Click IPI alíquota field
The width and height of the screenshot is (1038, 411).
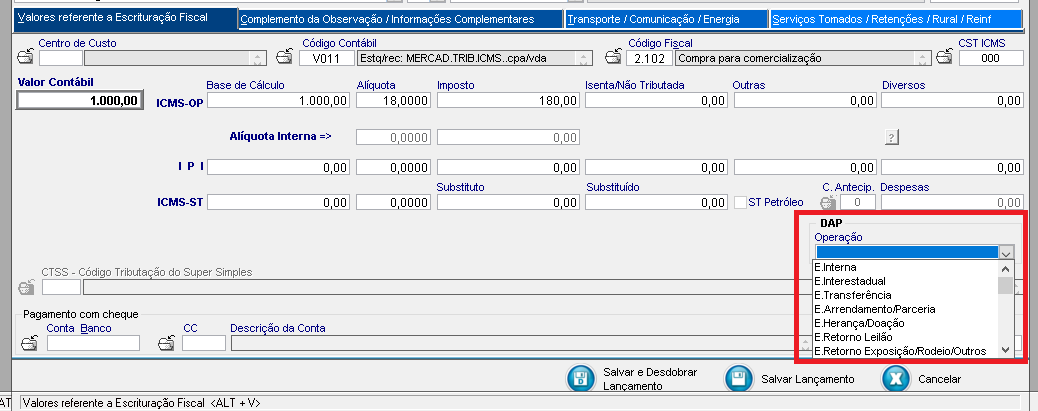pyautogui.click(x=394, y=168)
